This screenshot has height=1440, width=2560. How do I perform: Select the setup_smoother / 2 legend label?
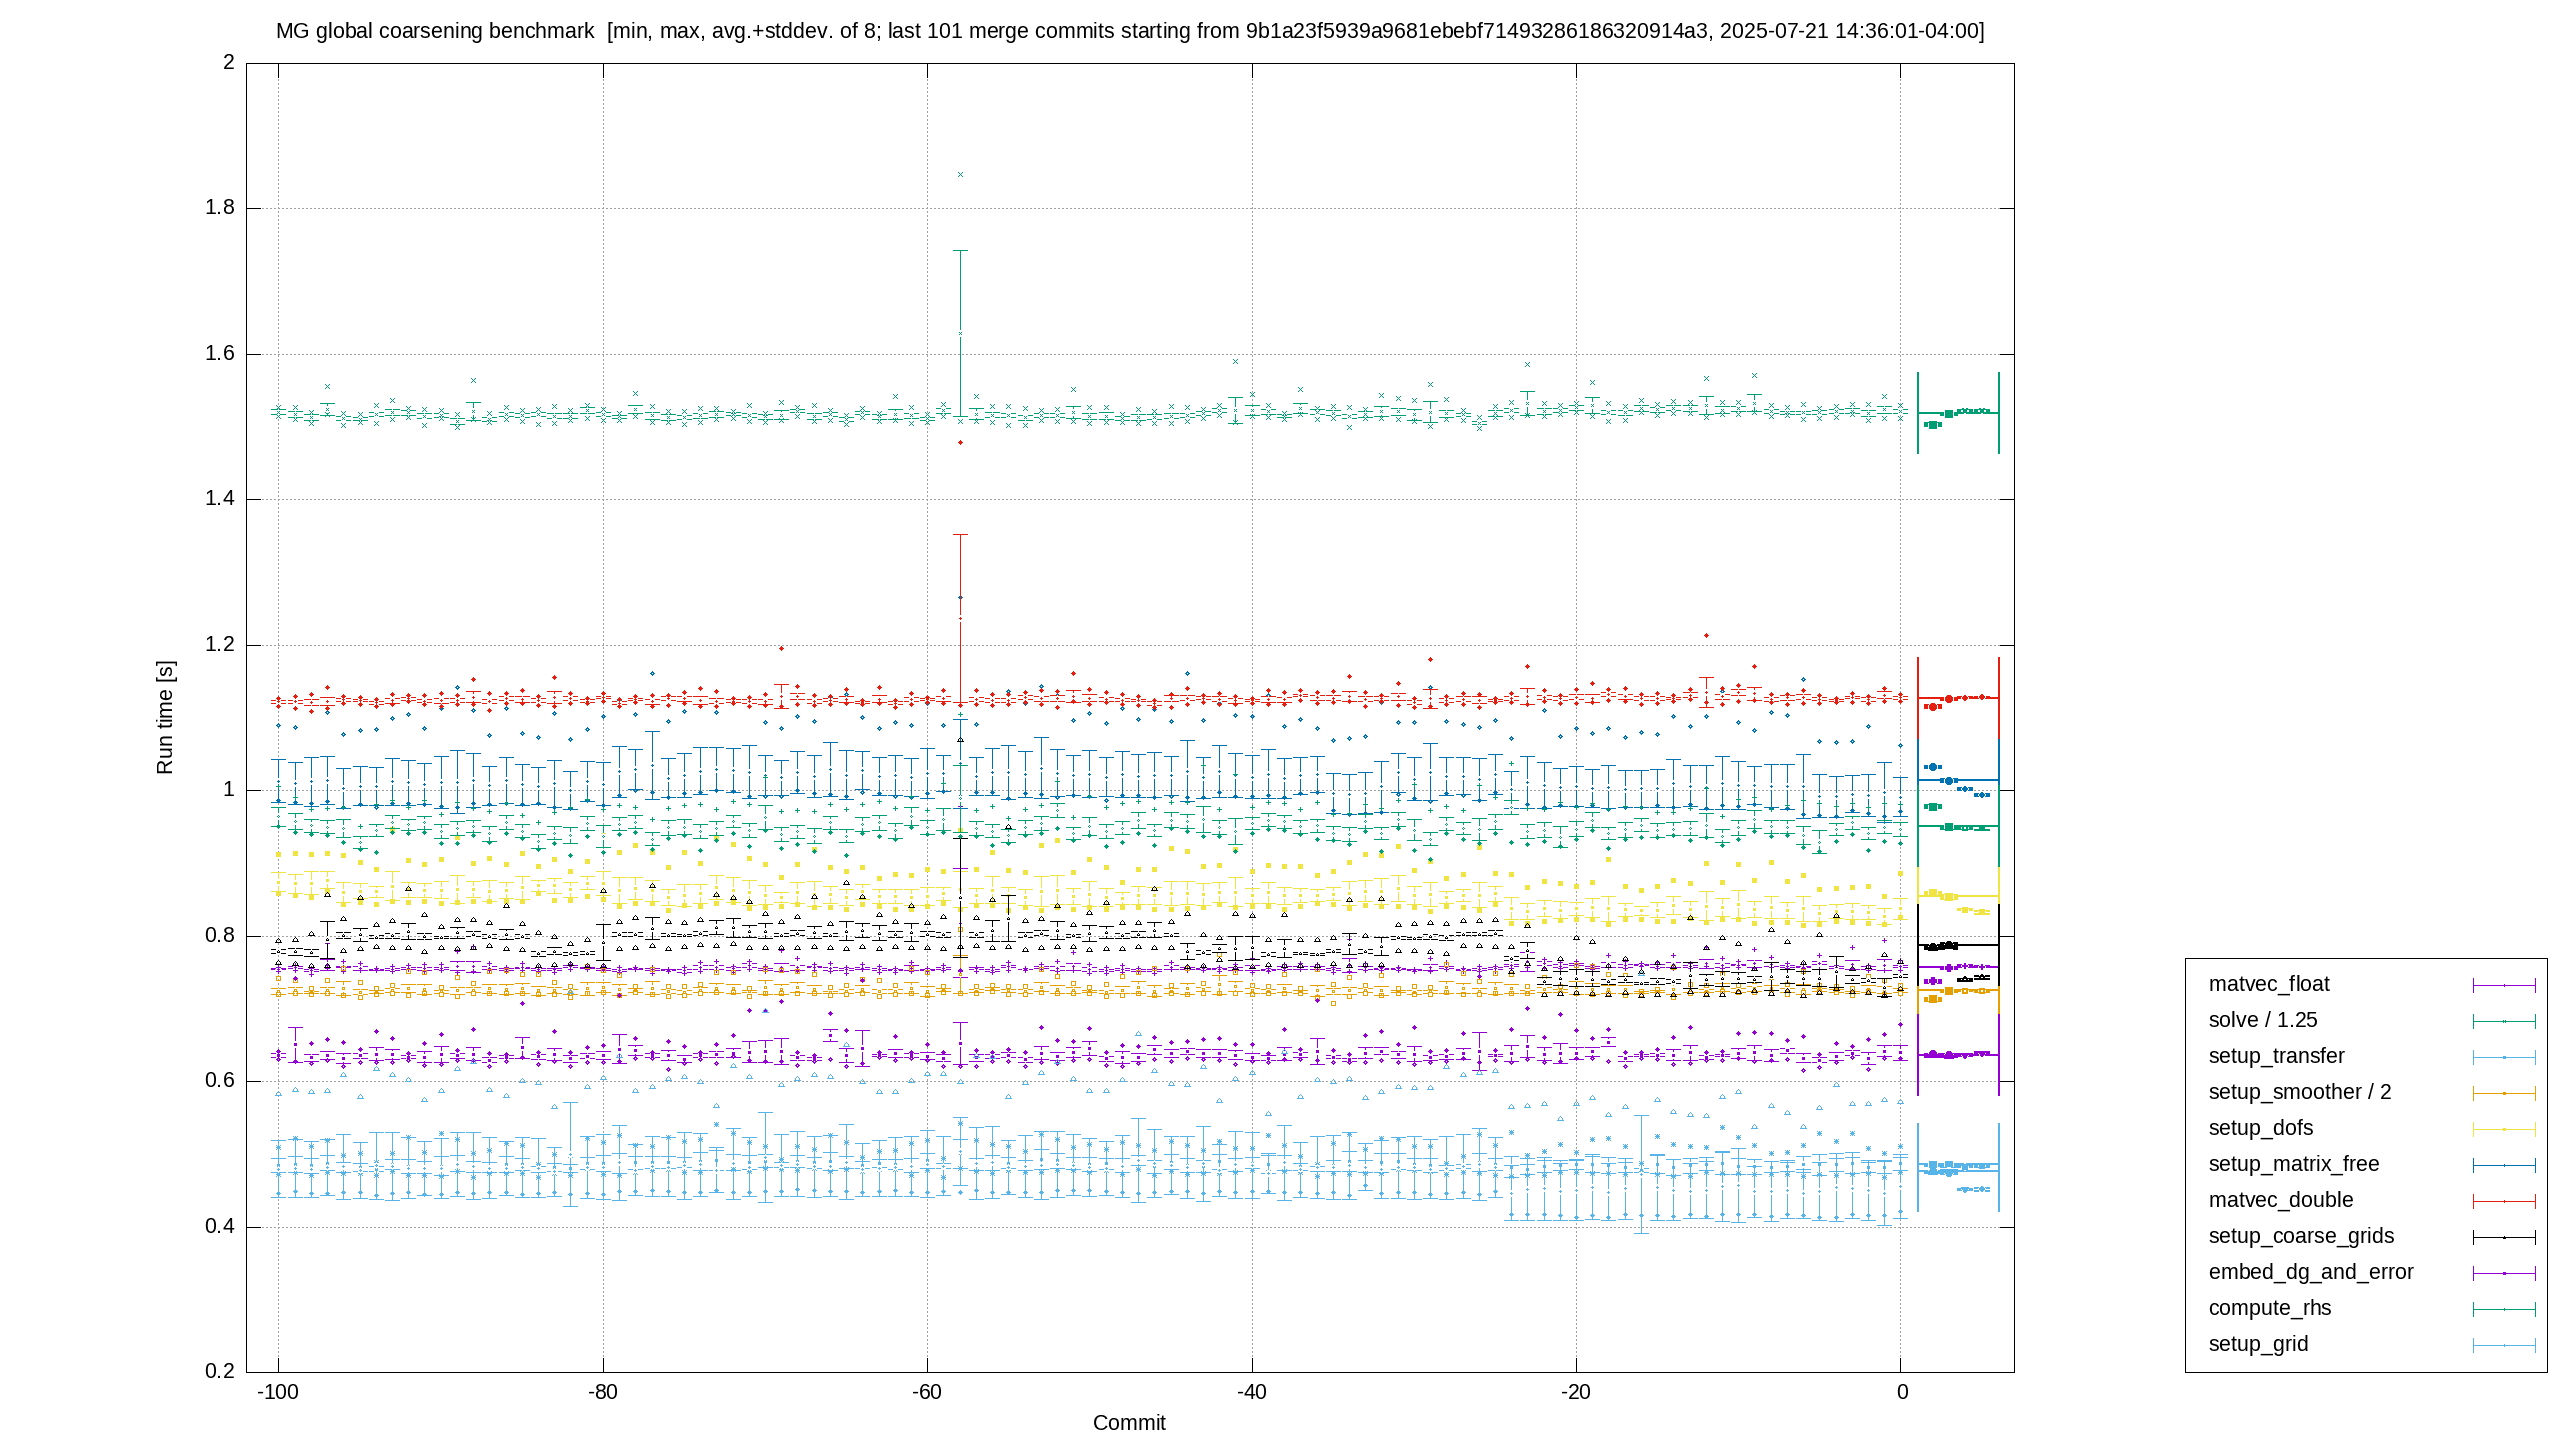2300,1092
